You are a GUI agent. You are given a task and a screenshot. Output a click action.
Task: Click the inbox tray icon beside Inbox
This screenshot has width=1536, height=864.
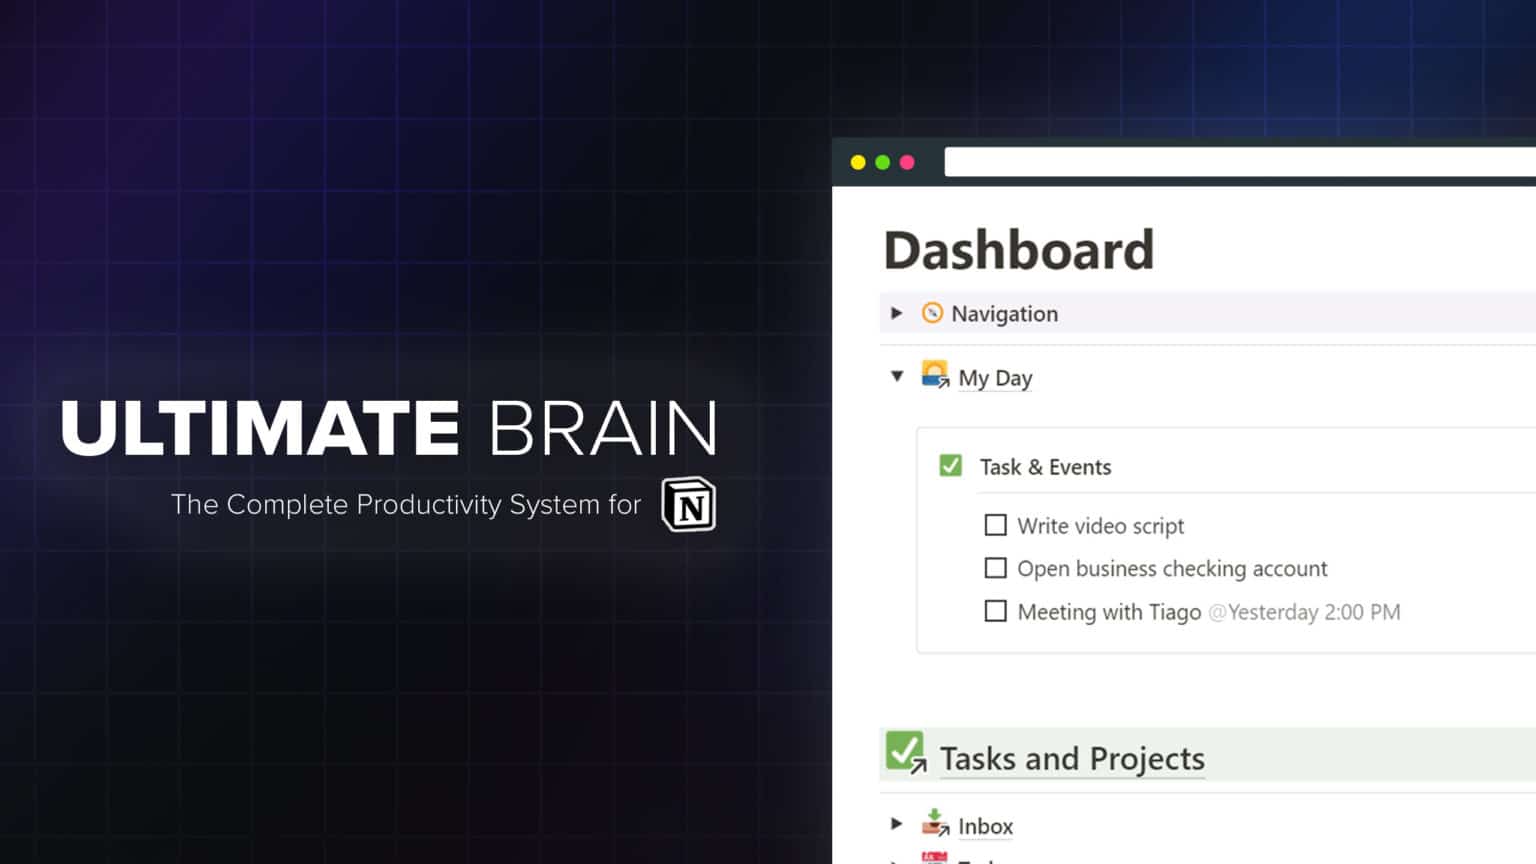[x=935, y=823]
